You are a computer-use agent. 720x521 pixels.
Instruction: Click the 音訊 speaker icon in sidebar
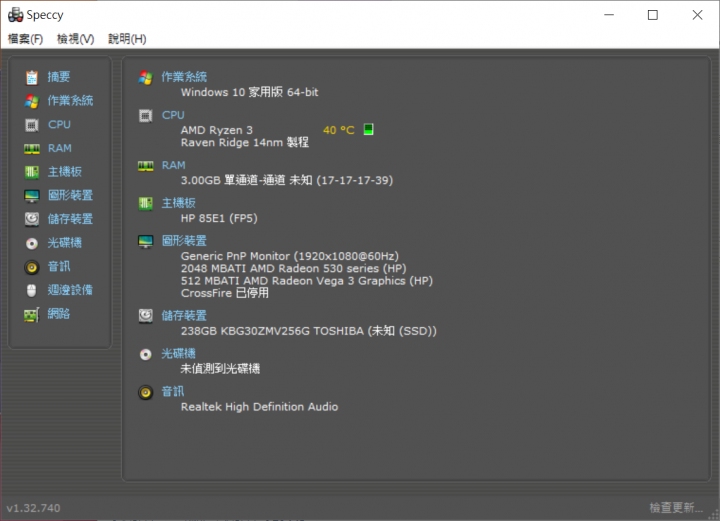pos(32,267)
